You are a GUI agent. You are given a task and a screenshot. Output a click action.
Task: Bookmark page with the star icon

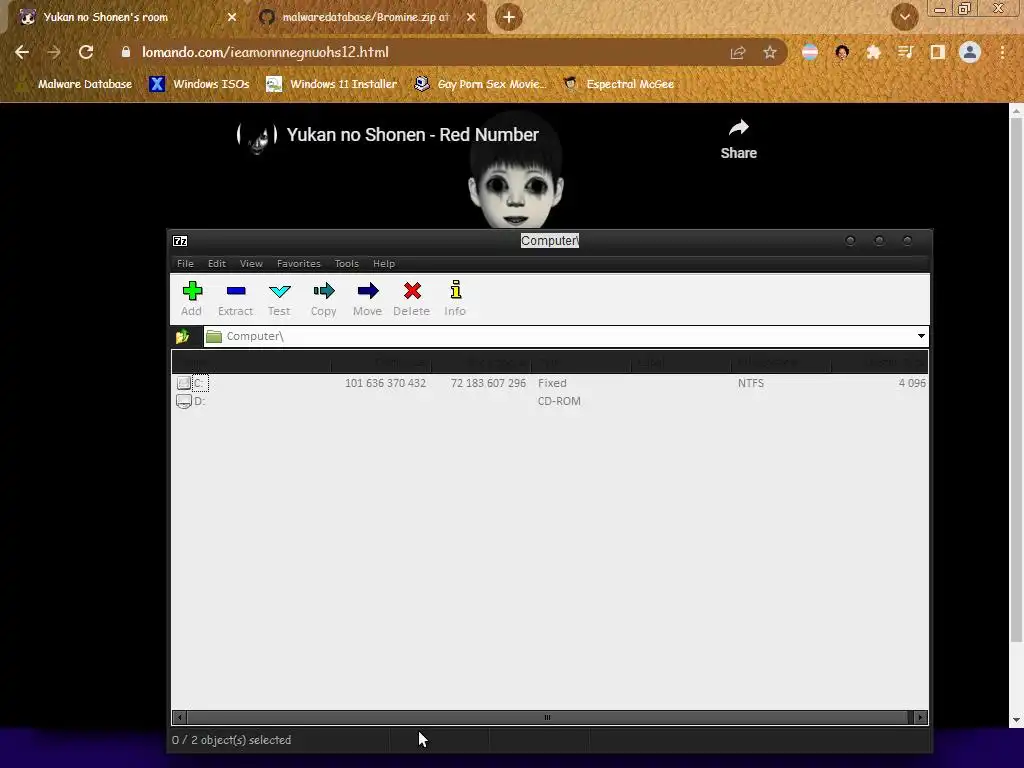pyautogui.click(x=770, y=52)
